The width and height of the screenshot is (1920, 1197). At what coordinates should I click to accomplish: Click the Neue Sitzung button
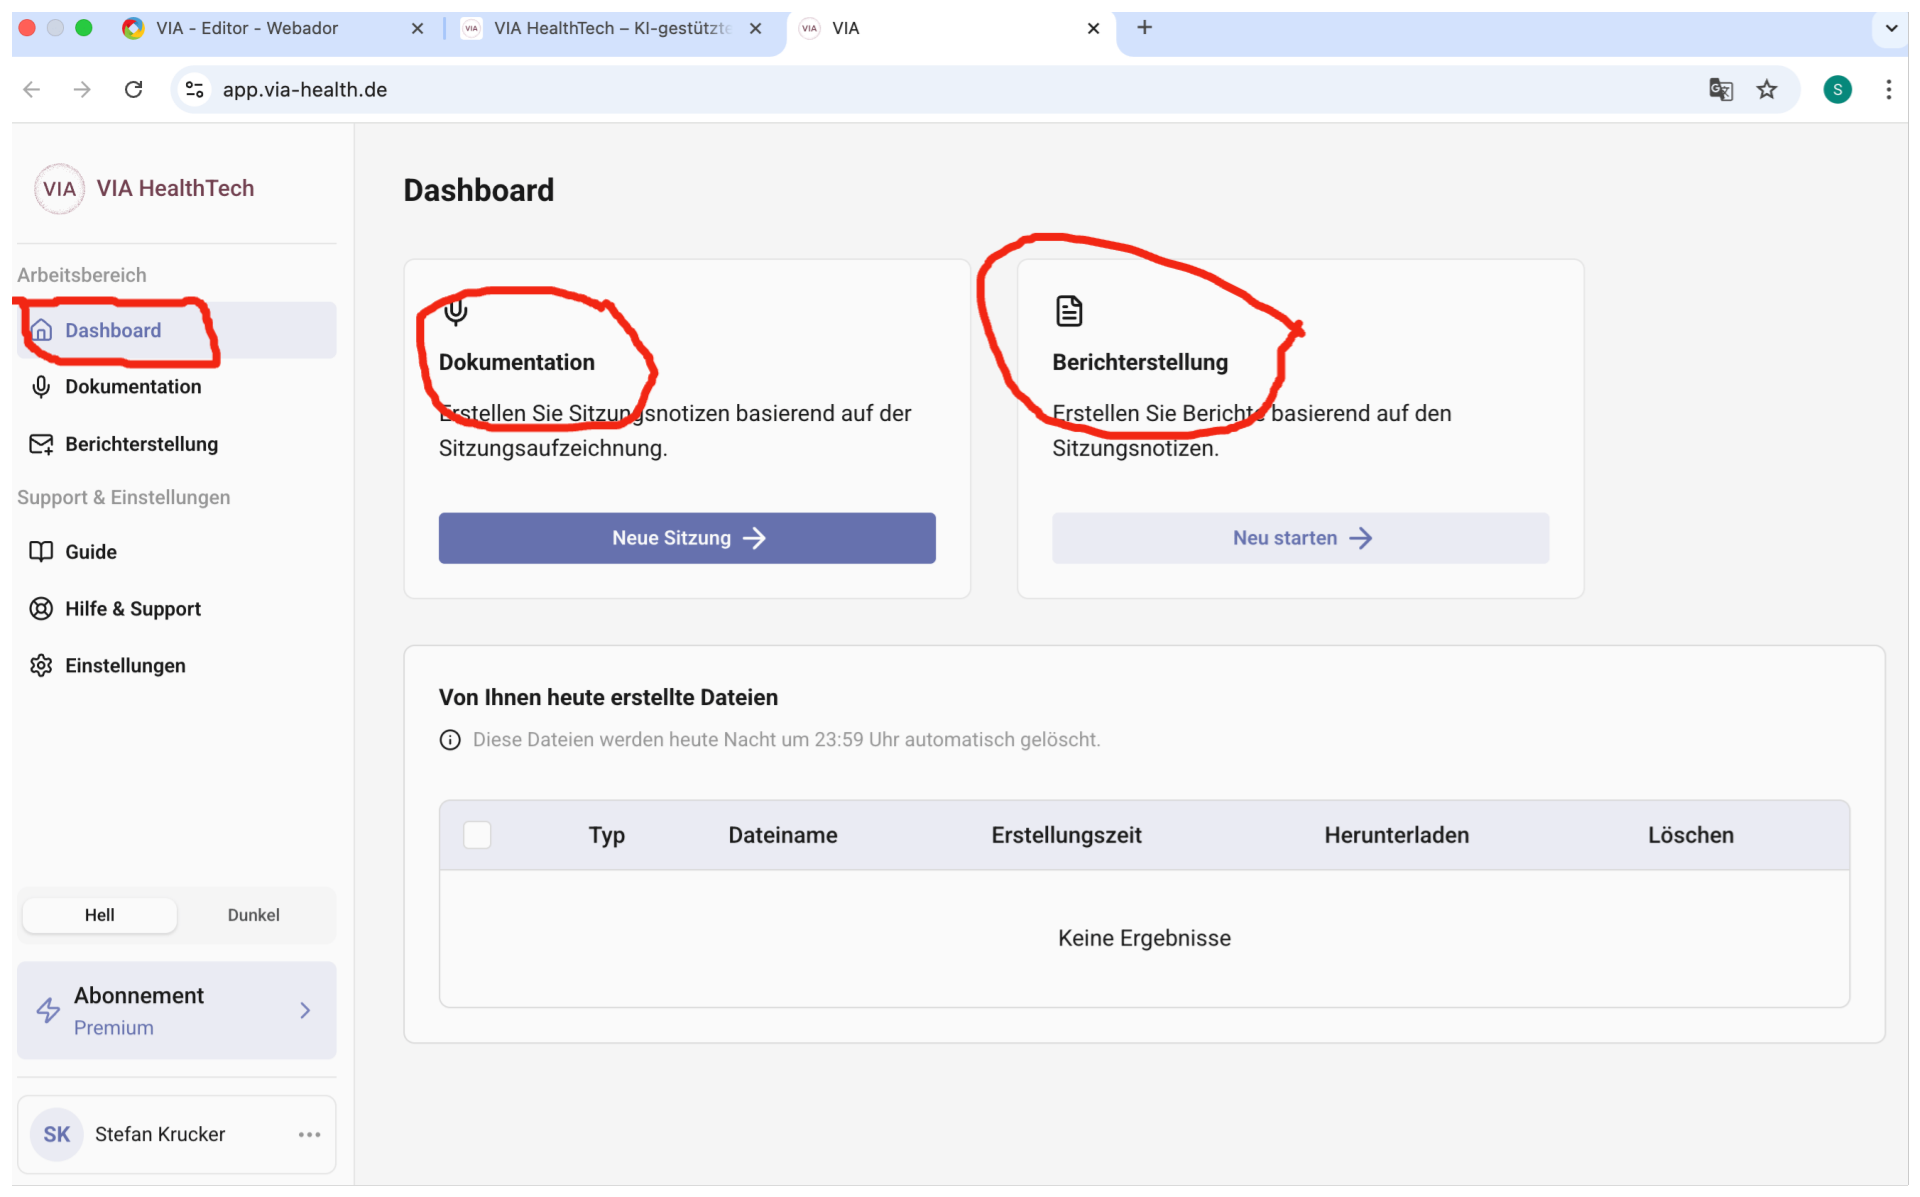pyautogui.click(x=687, y=539)
